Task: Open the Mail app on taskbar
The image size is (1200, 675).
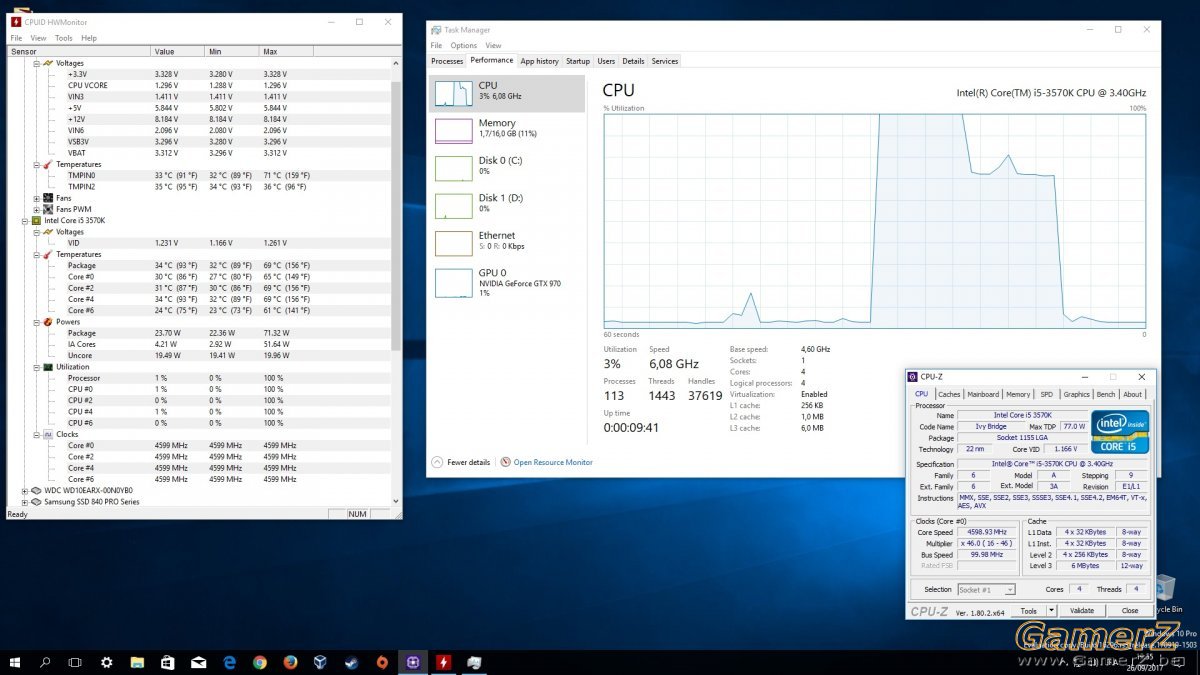Action: (x=198, y=662)
